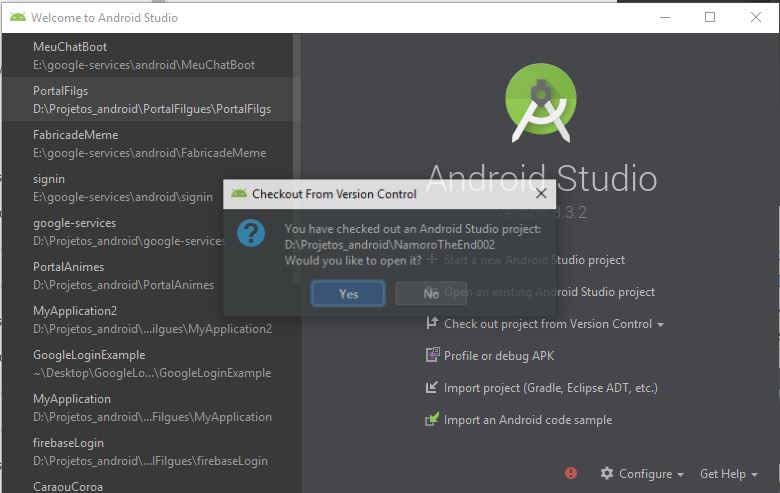Click the Import Android code sample icon
Viewport: 780px width, 493px height.
click(x=432, y=419)
